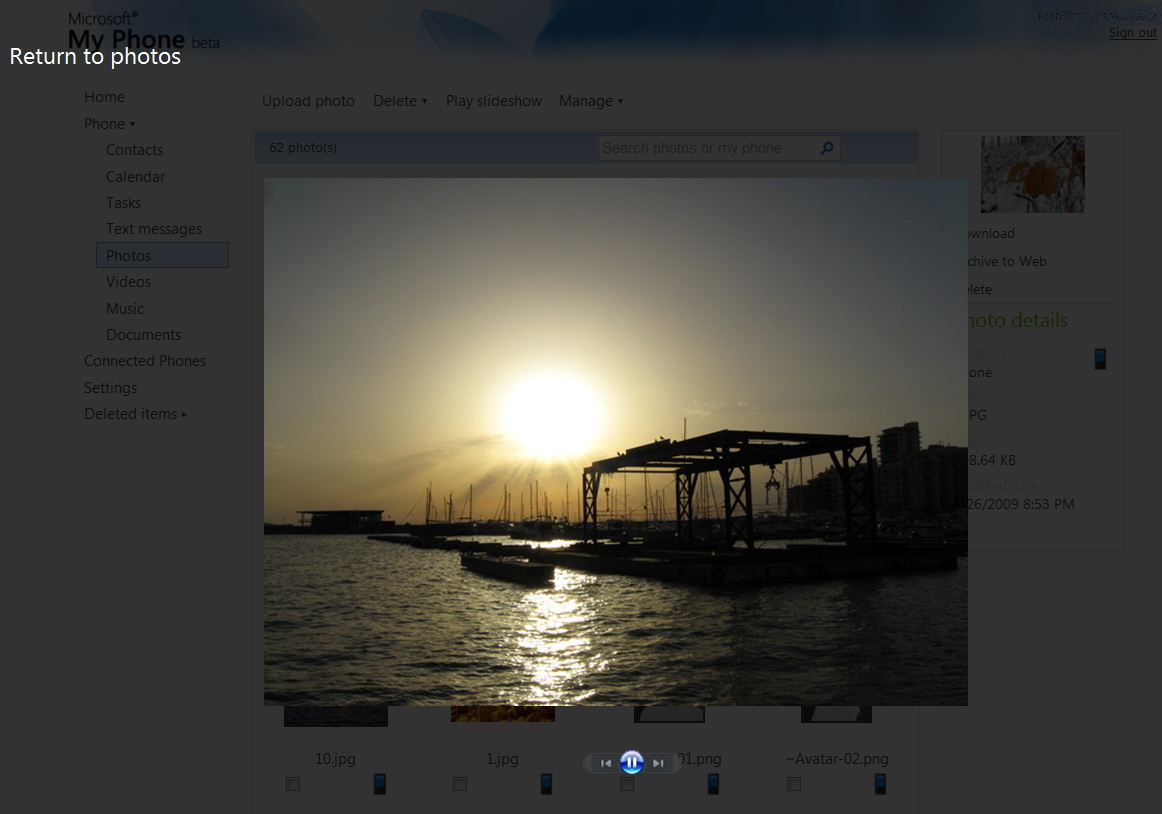Click phone icon beside ~Avatar-02.png
This screenshot has height=814, width=1162.
tap(880, 783)
